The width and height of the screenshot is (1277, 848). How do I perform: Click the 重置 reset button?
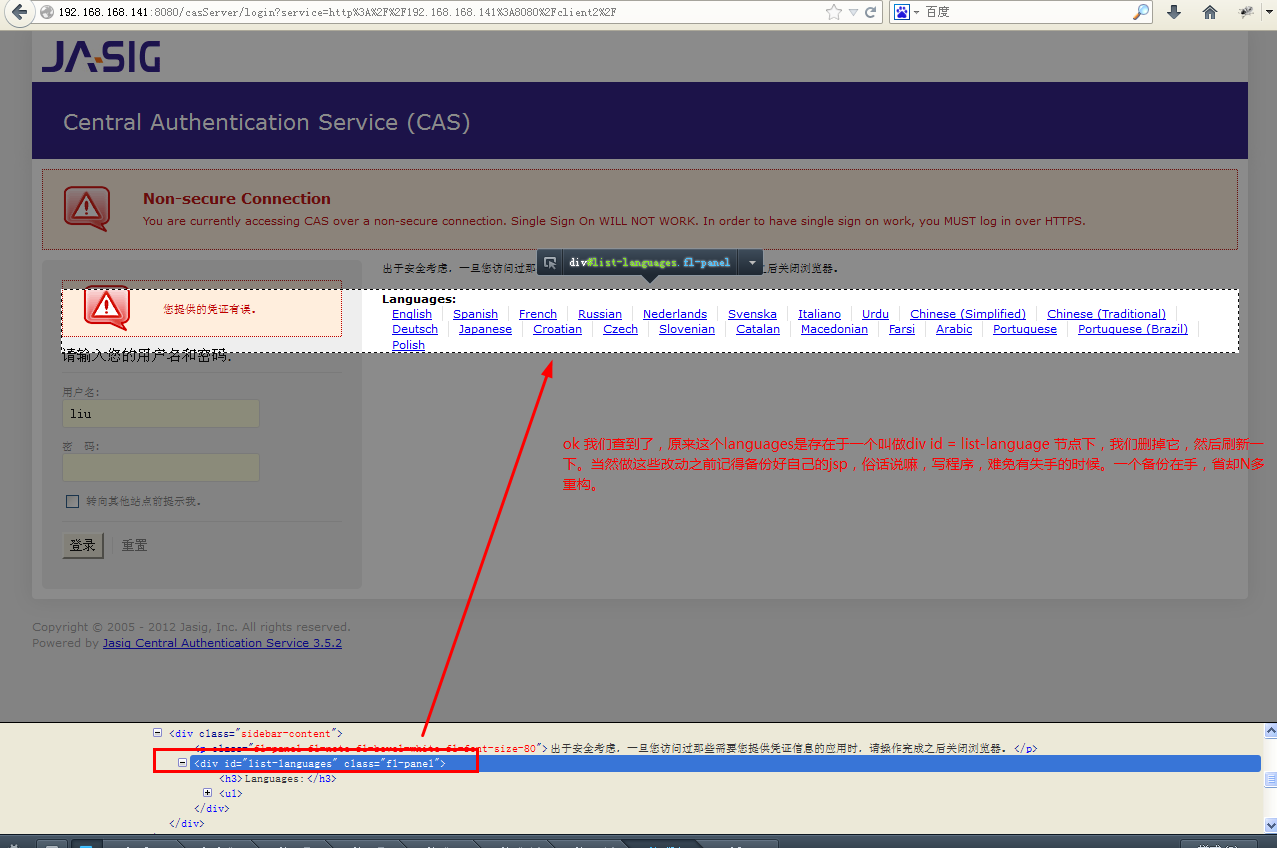click(x=135, y=545)
